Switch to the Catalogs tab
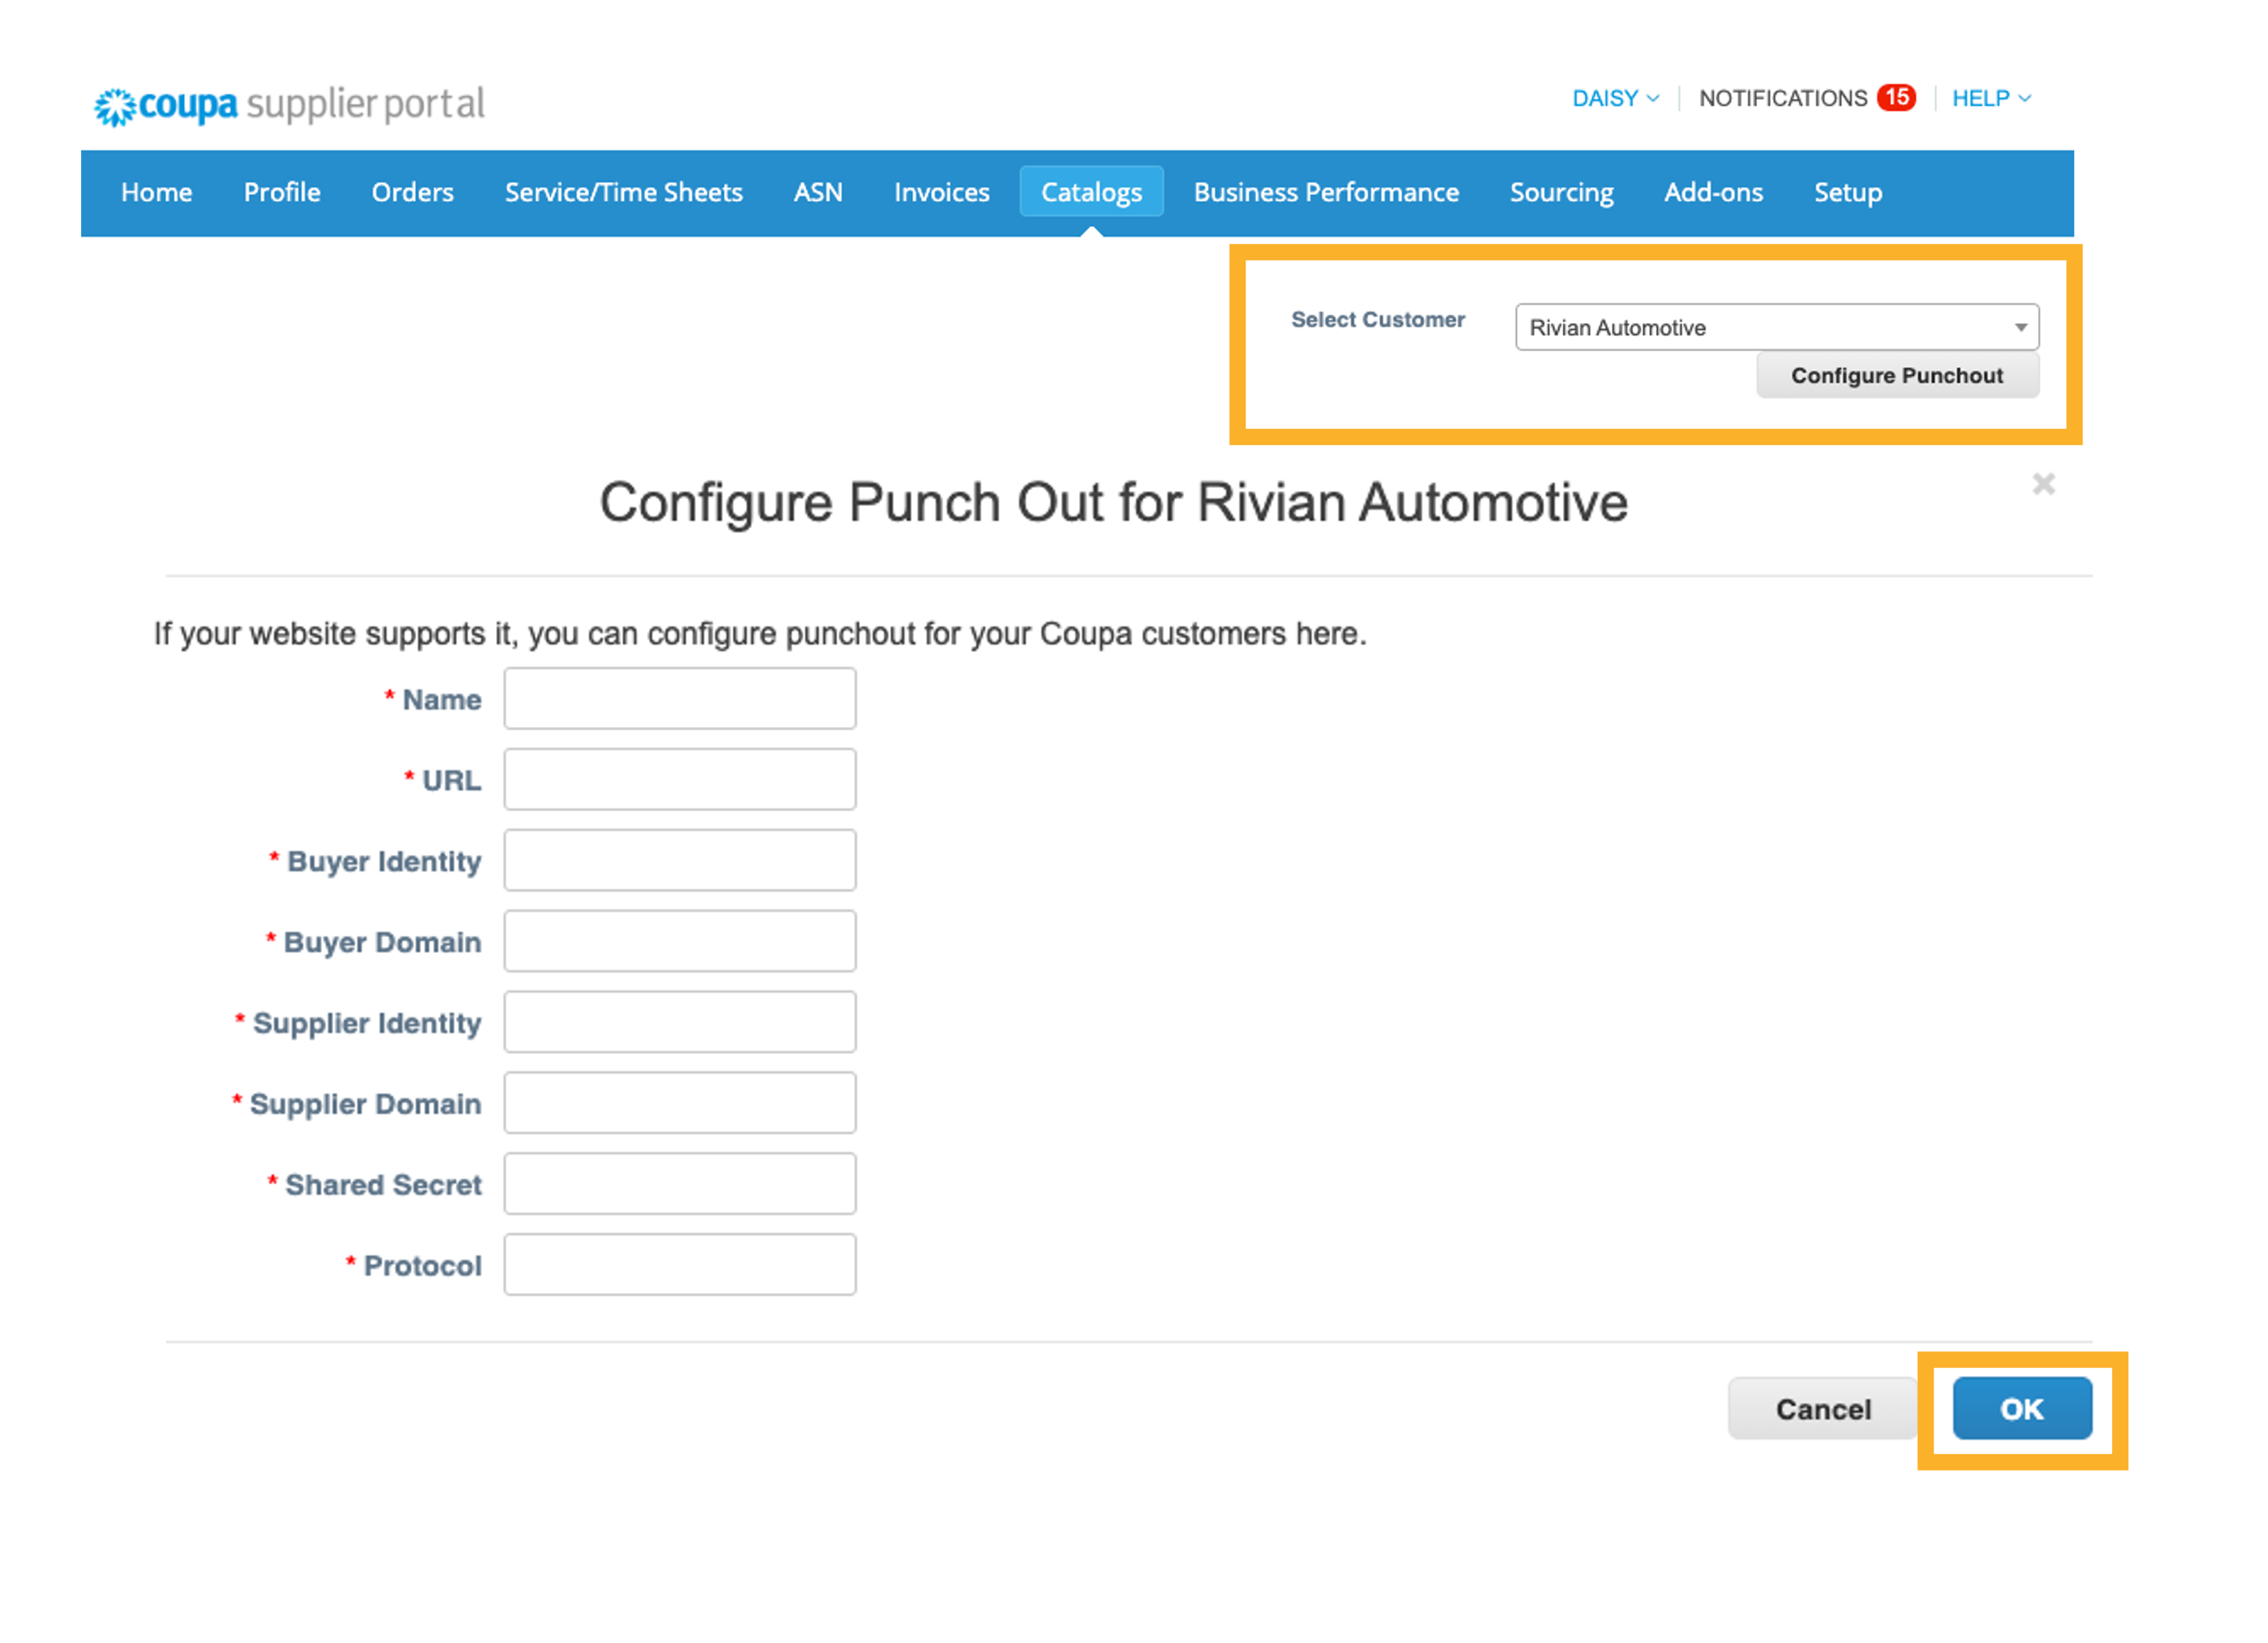2268x1643 pixels. (1092, 192)
